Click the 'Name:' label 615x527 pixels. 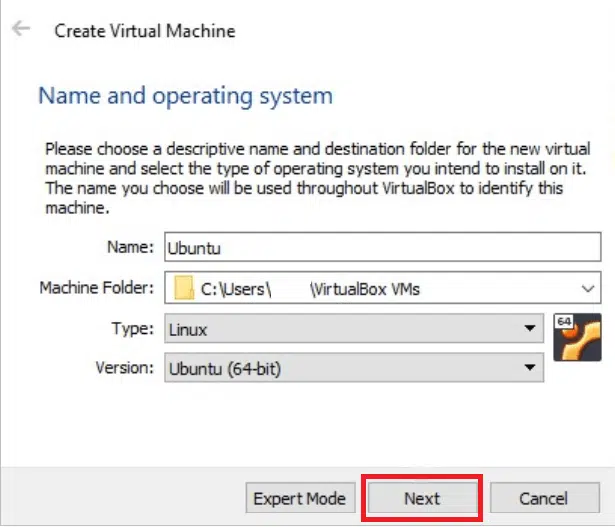(x=130, y=247)
